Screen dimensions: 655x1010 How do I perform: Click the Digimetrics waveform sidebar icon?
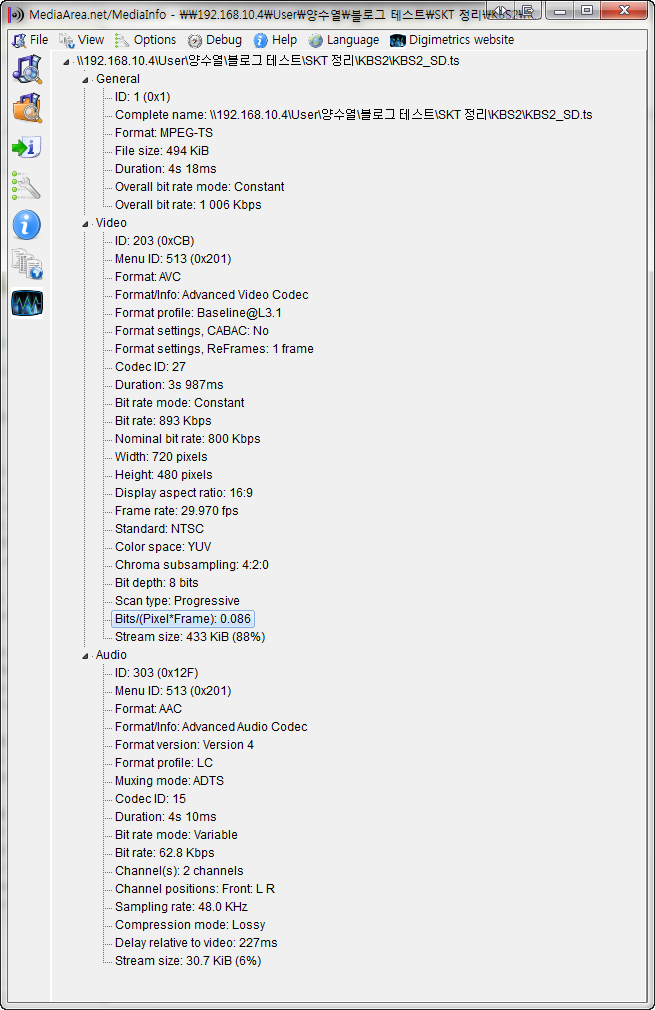coord(27,303)
